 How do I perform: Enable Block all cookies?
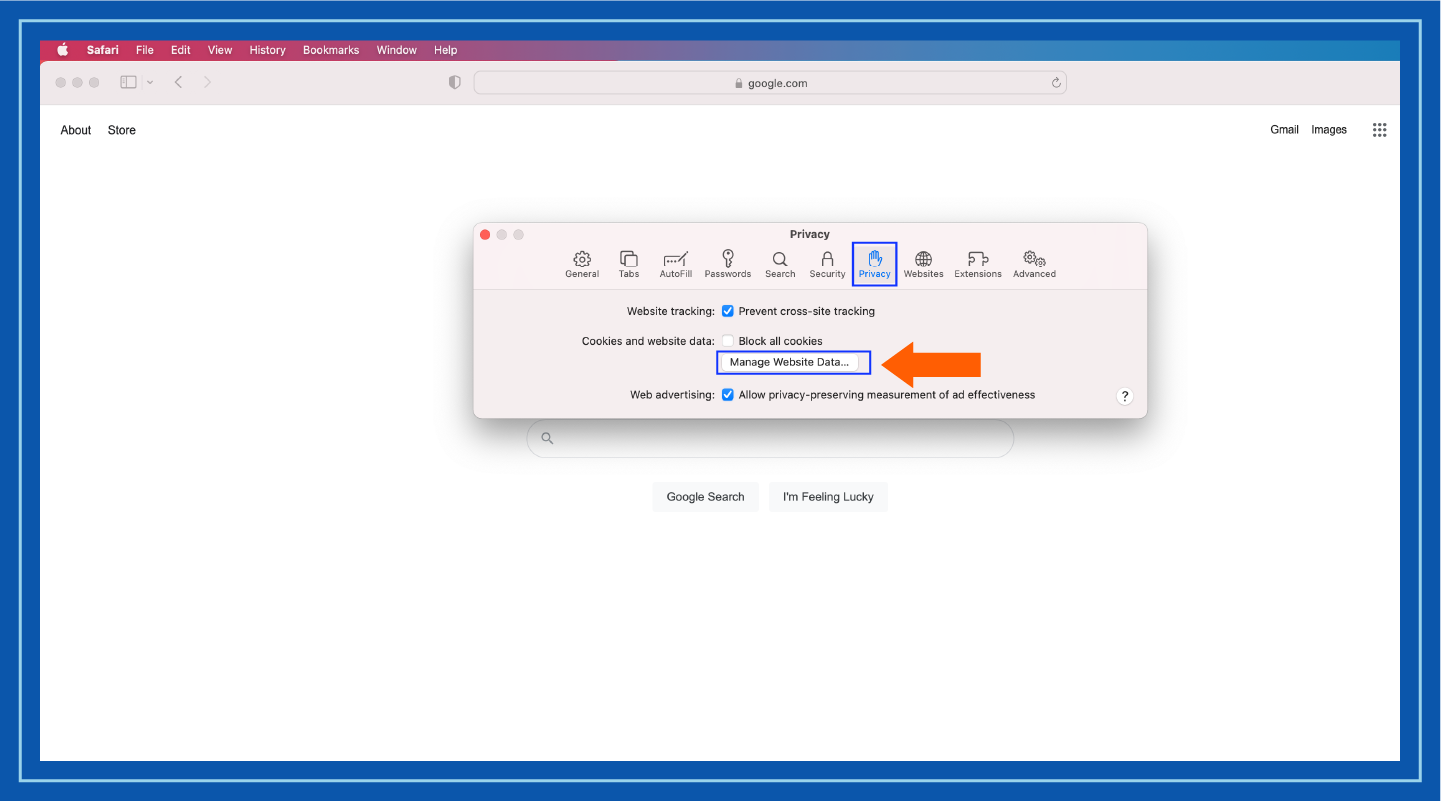[728, 340]
